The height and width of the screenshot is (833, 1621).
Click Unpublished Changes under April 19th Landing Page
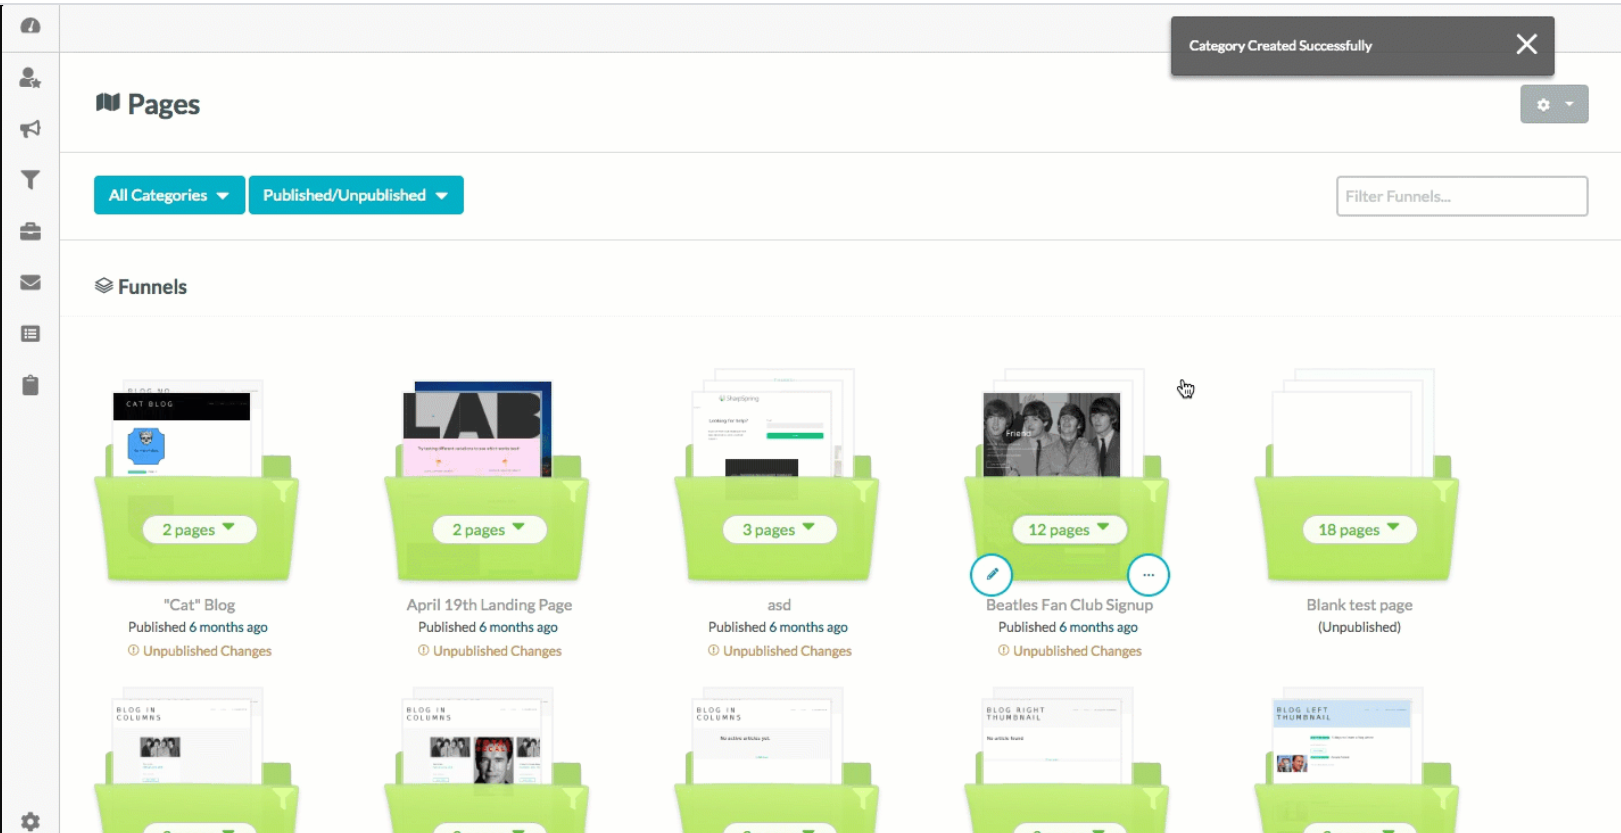489,651
